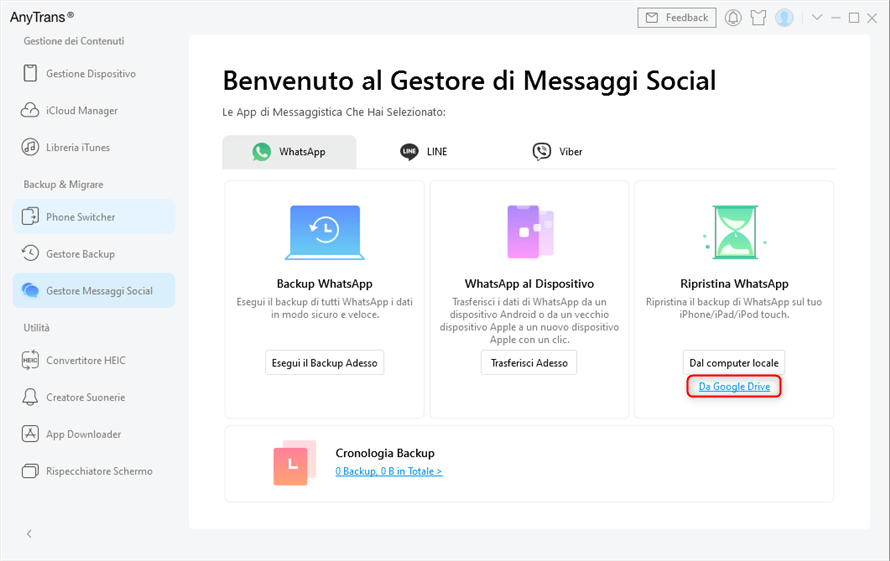Open iCloud Manager in the sidebar
890x561 pixels.
click(x=94, y=110)
